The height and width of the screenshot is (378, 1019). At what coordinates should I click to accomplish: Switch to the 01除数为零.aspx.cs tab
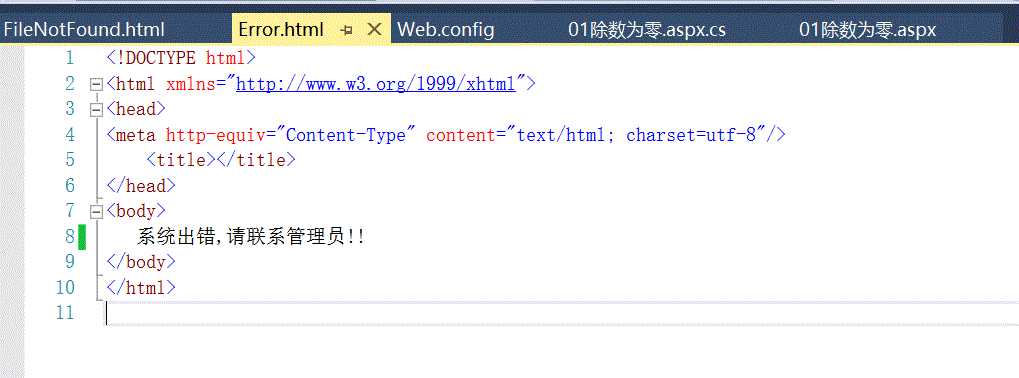pos(647,30)
